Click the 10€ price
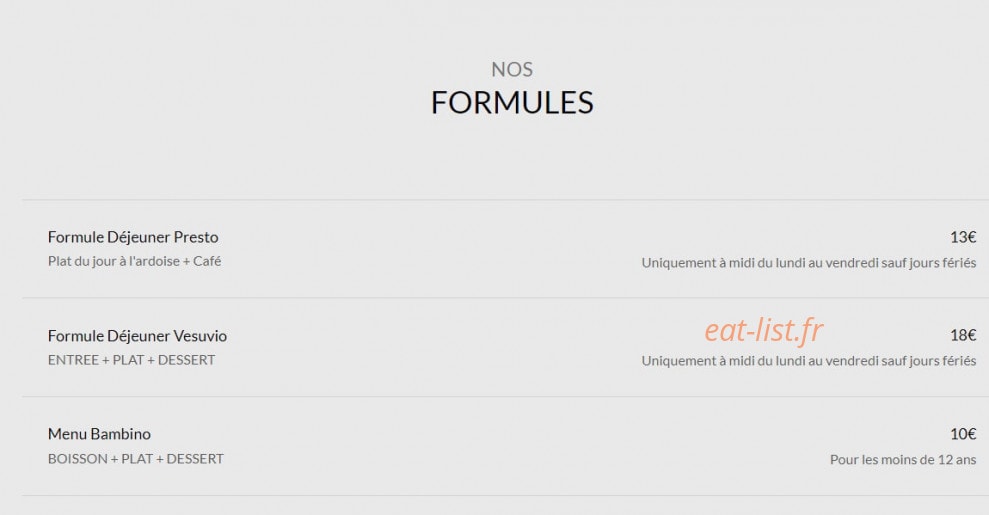Screen dimensions: 989x515 click(x=963, y=434)
